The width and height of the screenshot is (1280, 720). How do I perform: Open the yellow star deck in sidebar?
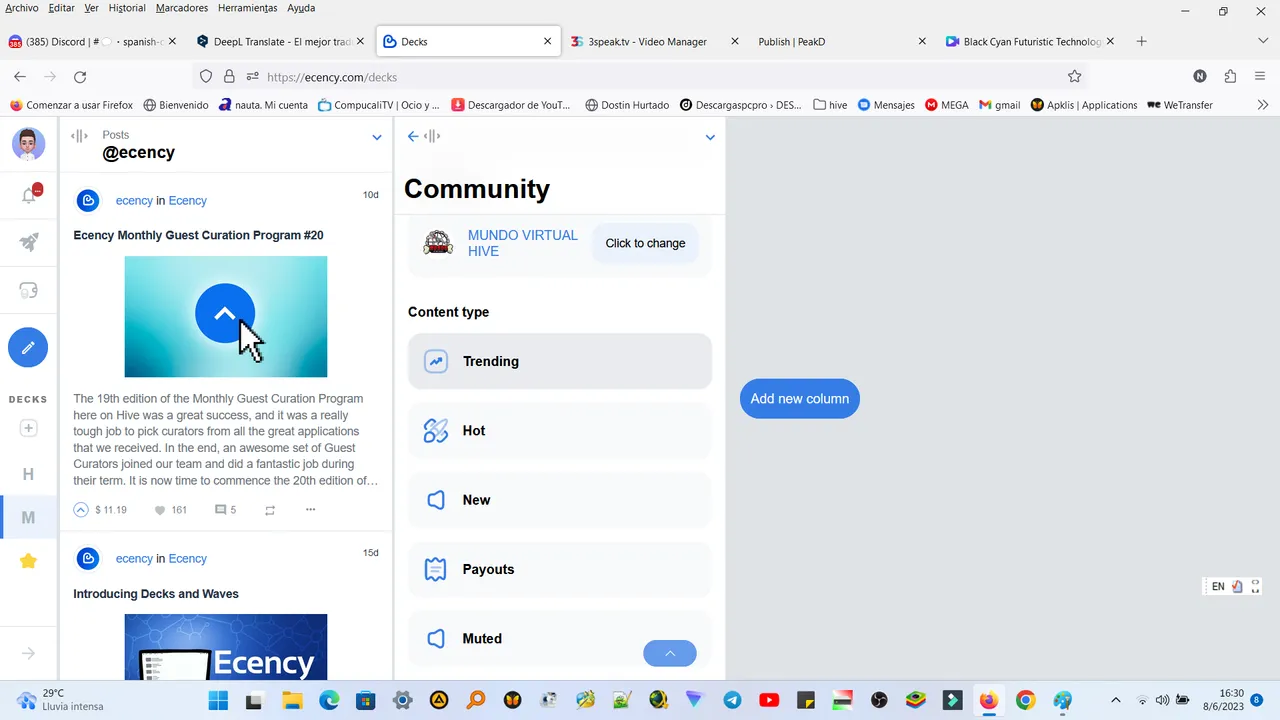[28, 561]
